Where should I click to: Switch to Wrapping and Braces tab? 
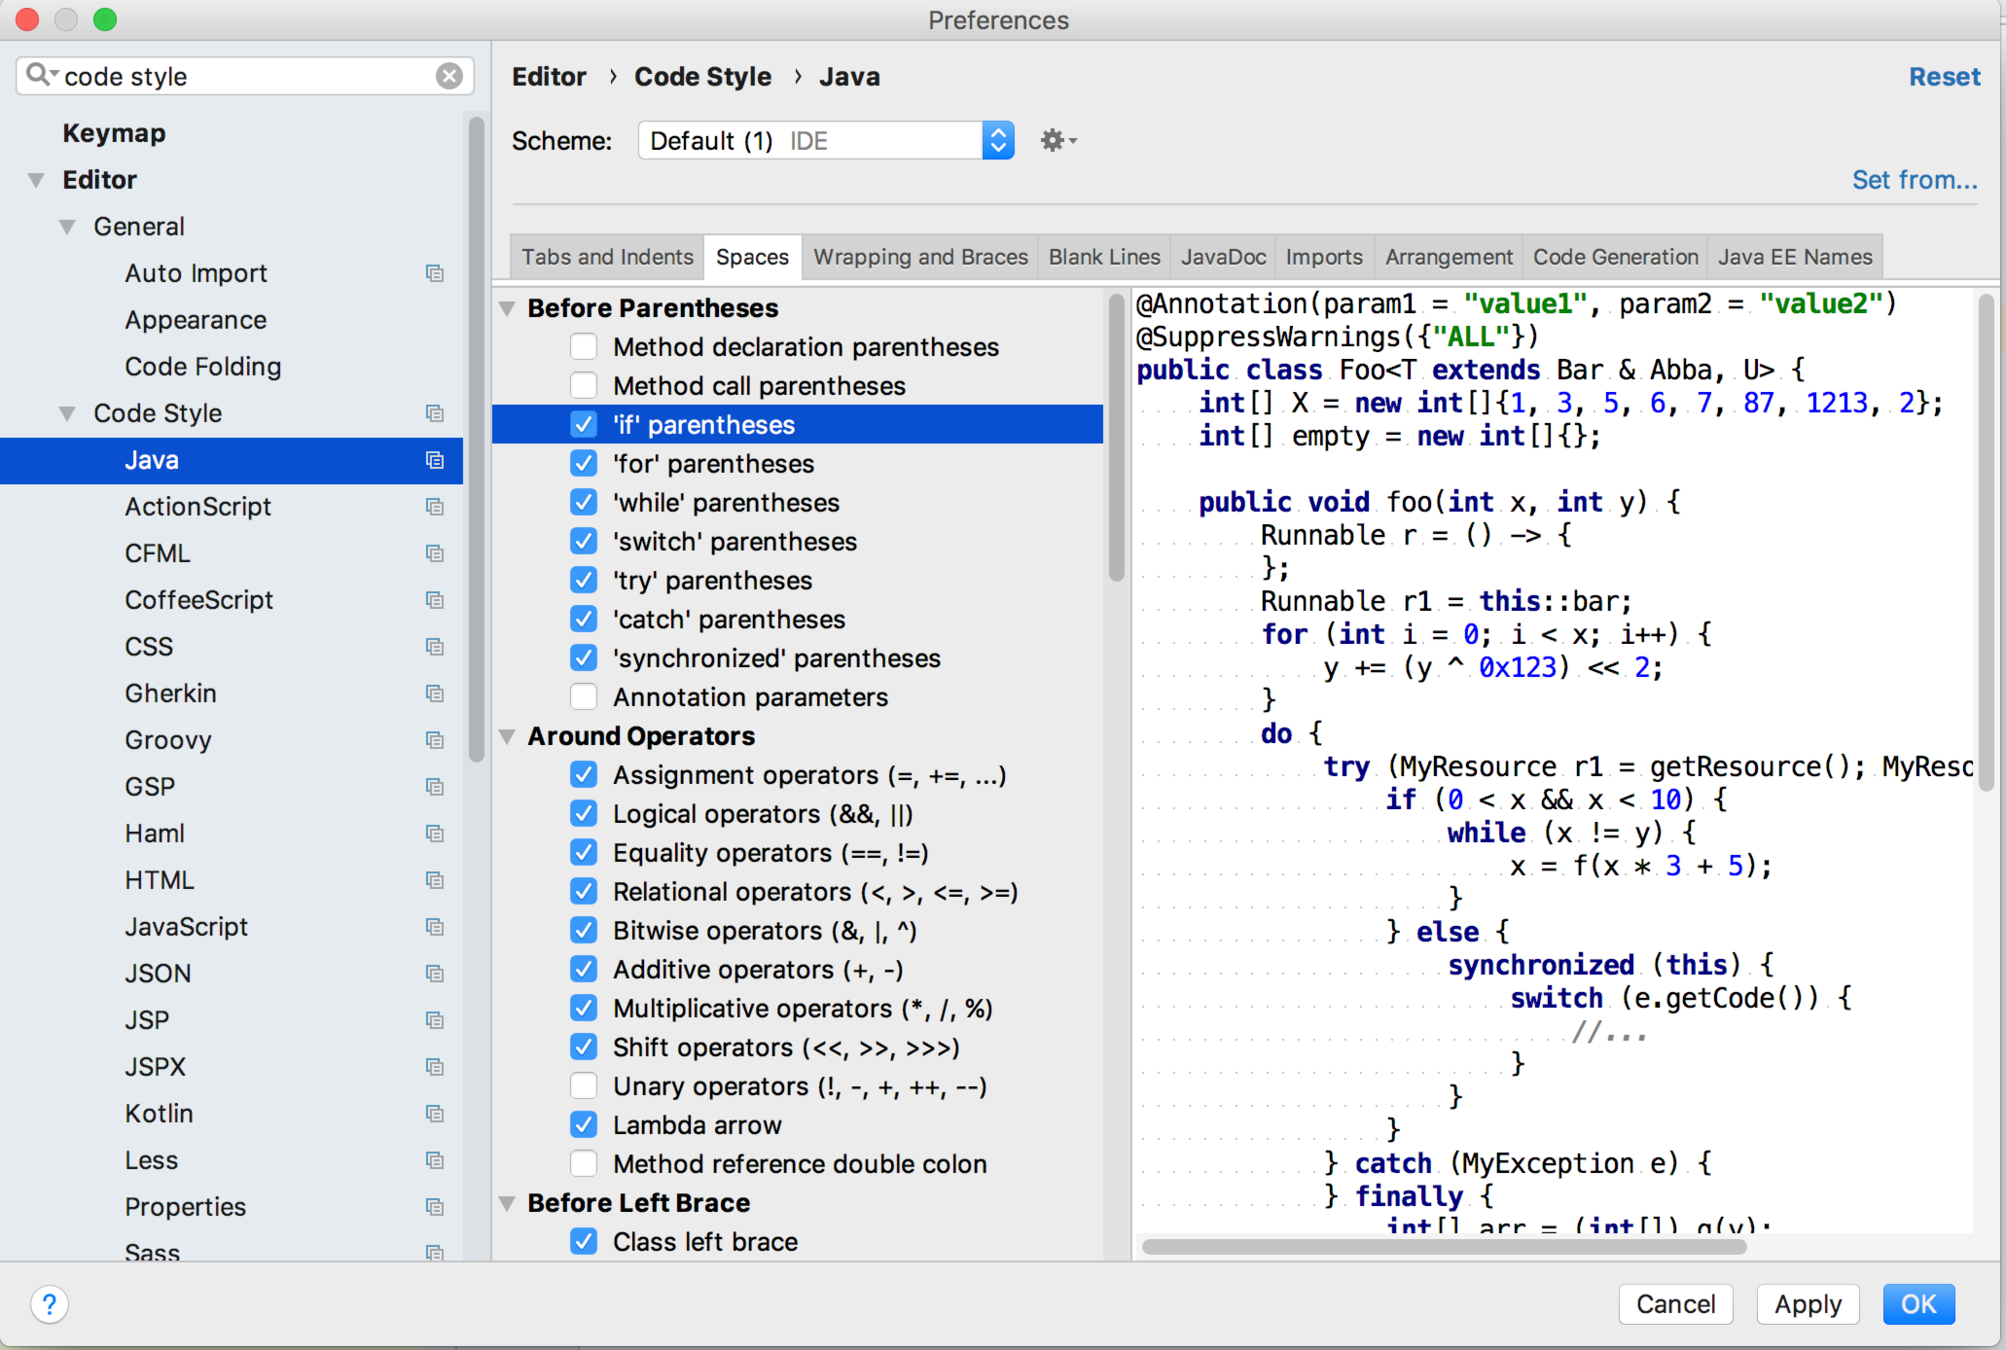coord(920,257)
